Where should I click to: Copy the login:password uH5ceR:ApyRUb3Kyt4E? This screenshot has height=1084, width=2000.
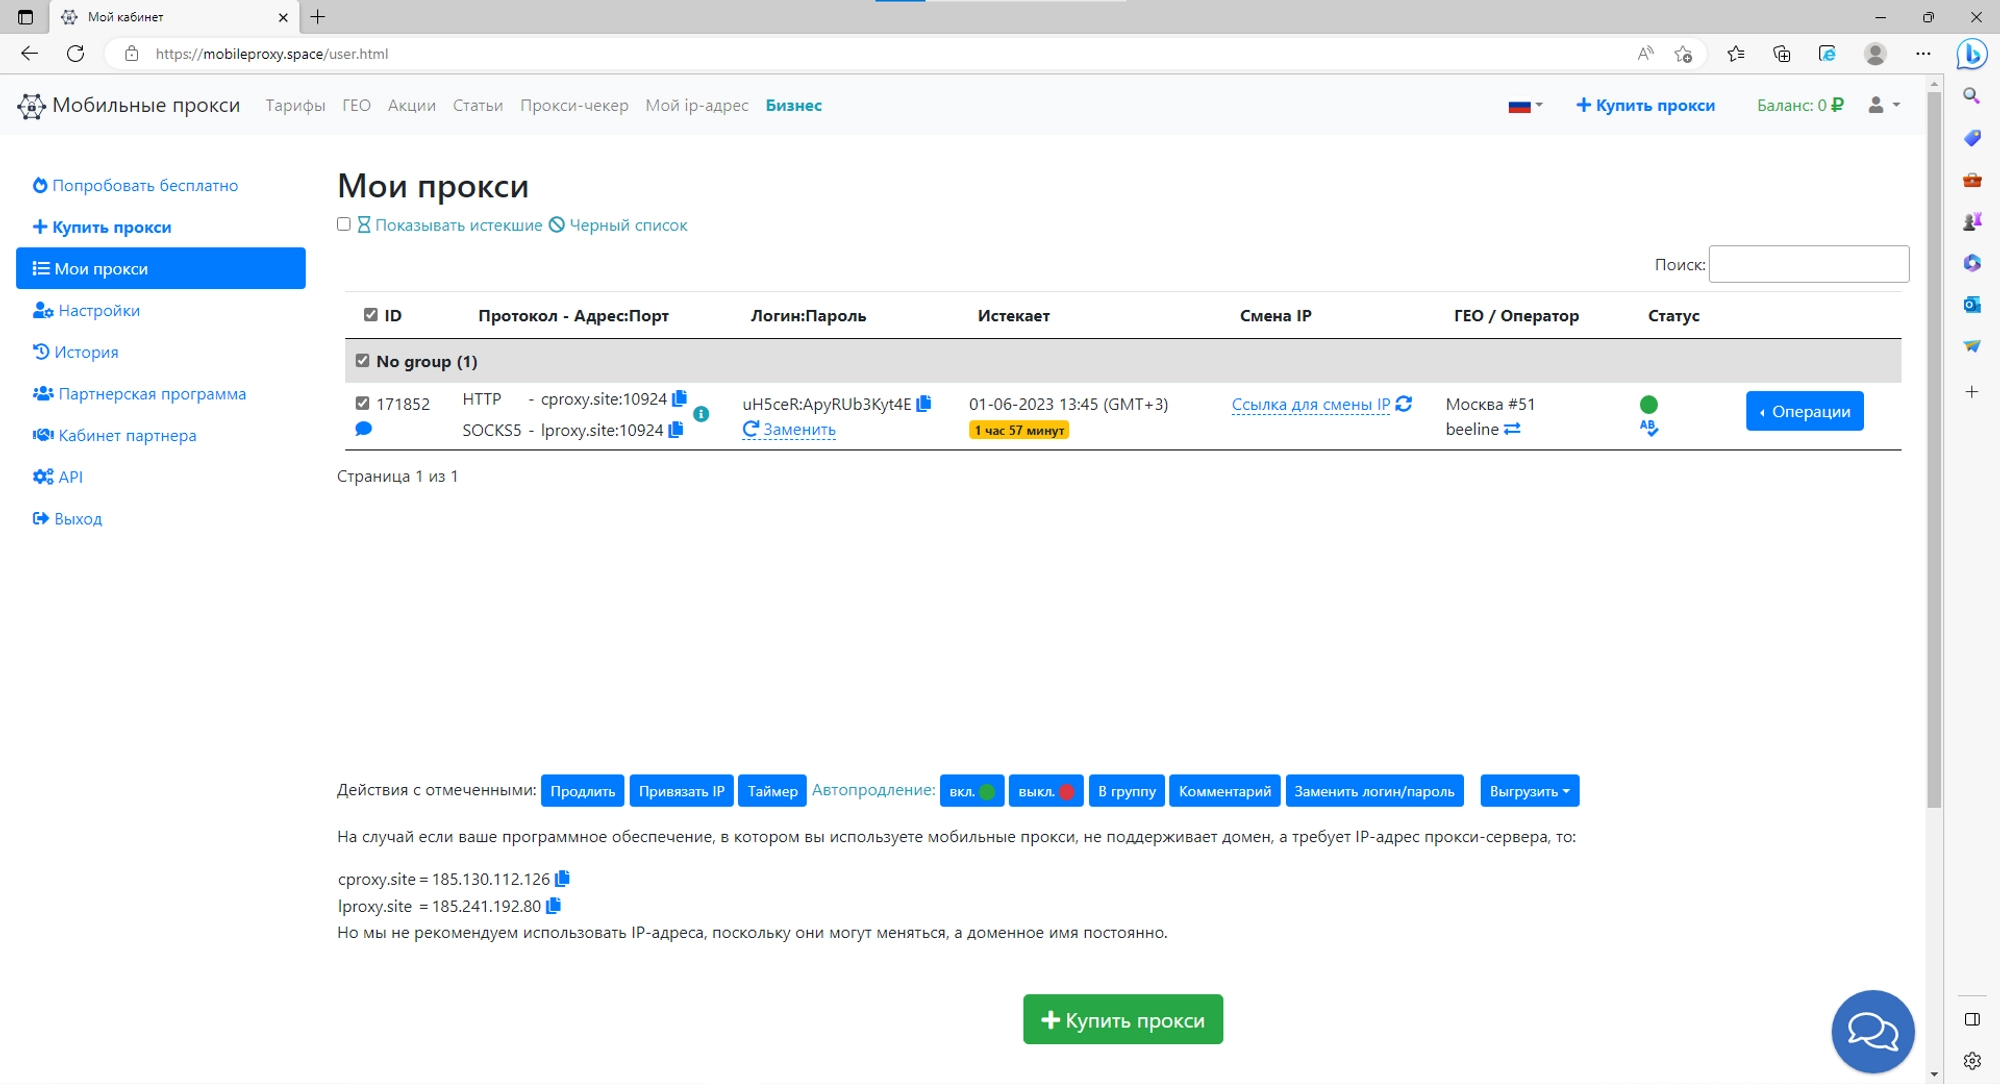(925, 404)
